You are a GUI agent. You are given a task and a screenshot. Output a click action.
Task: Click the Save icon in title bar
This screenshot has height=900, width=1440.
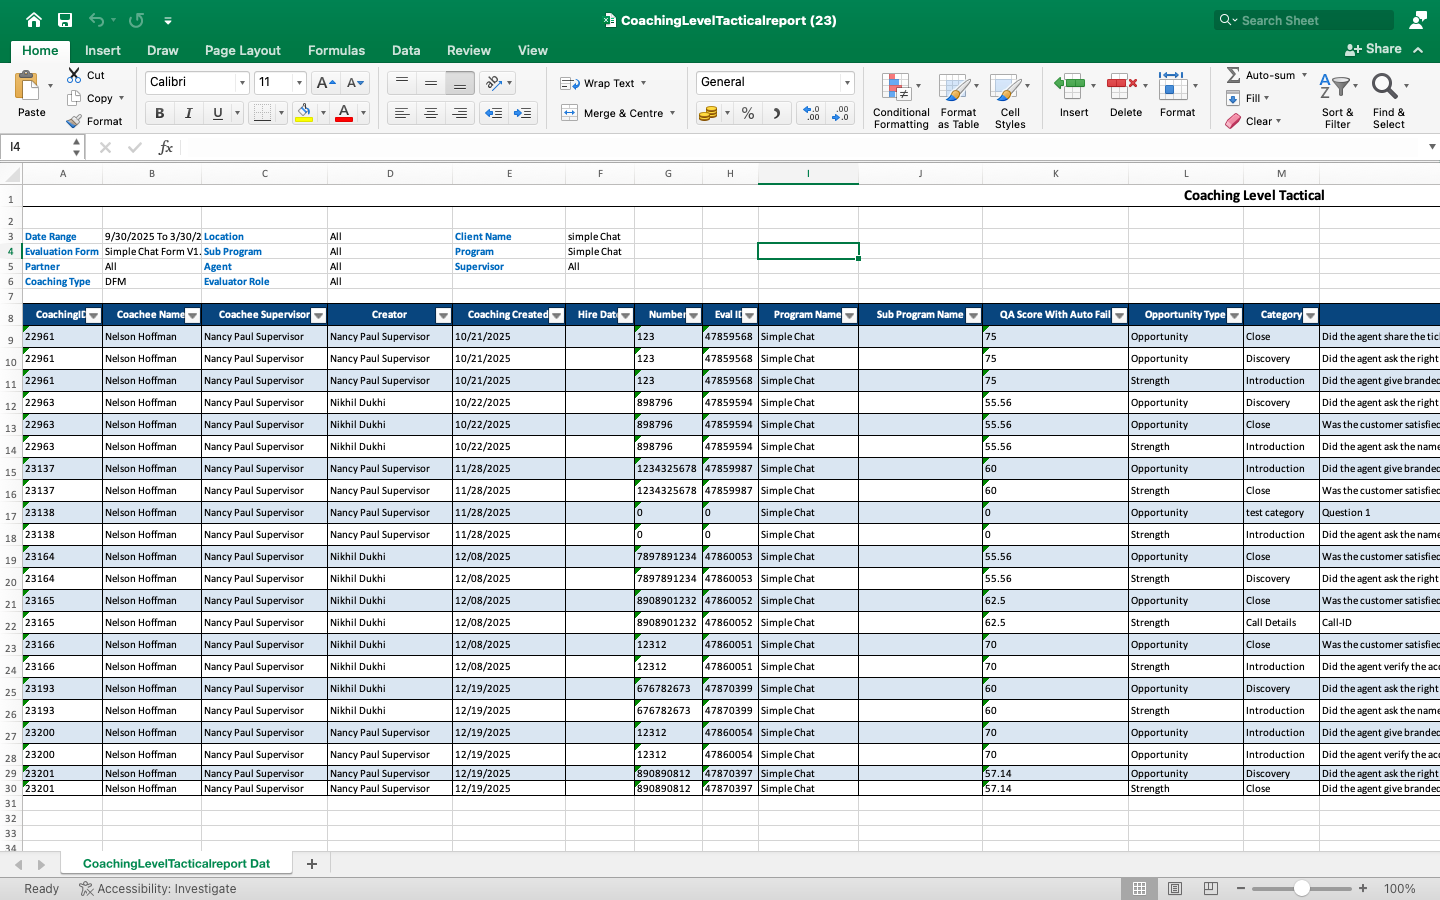65,20
